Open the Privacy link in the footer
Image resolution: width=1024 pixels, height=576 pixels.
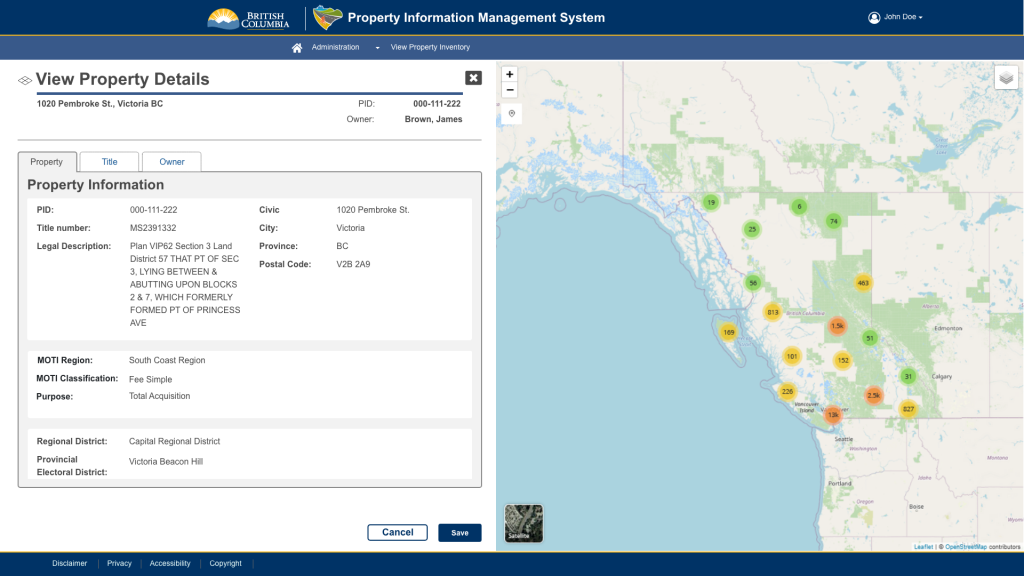tap(119, 563)
